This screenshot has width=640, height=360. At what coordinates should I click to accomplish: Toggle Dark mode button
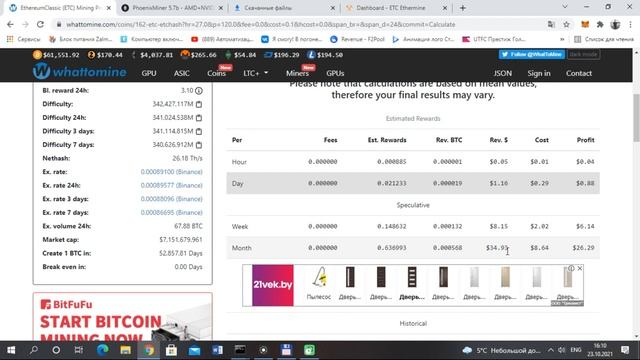tap(583, 54)
